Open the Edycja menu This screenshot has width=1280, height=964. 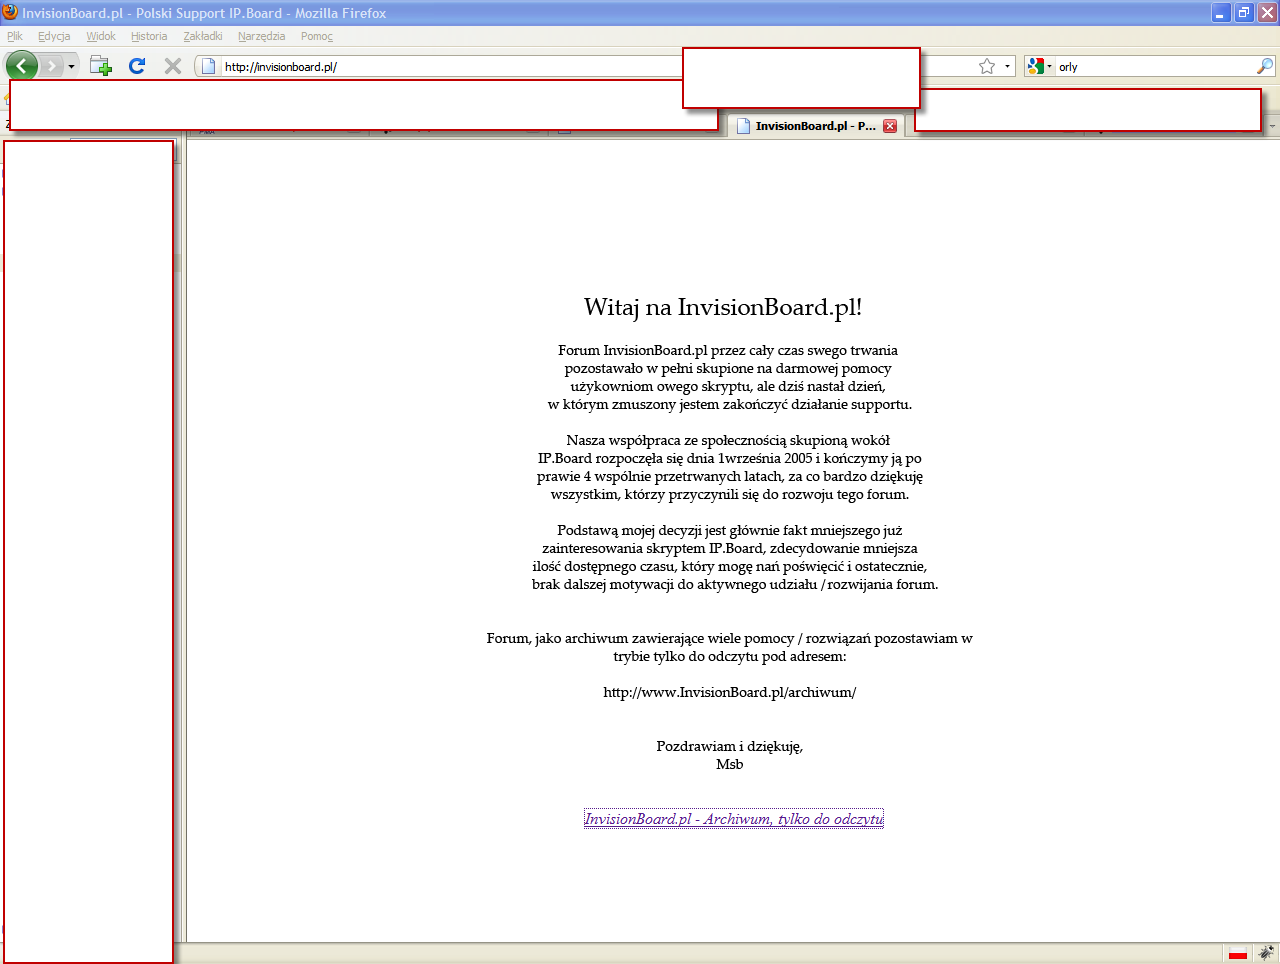point(54,36)
